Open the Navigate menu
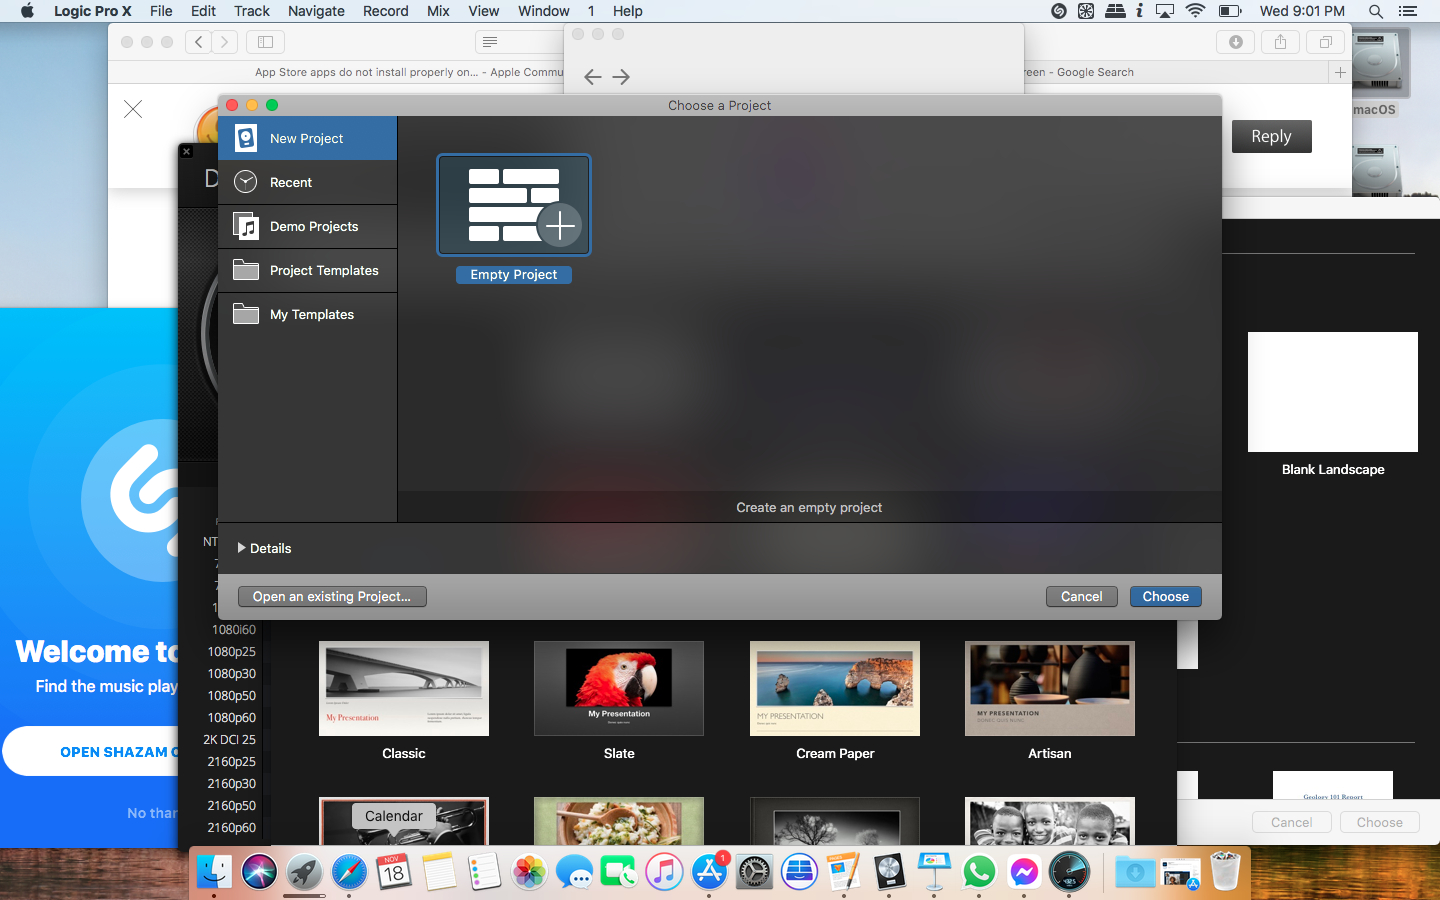Image resolution: width=1440 pixels, height=900 pixels. [x=316, y=11]
